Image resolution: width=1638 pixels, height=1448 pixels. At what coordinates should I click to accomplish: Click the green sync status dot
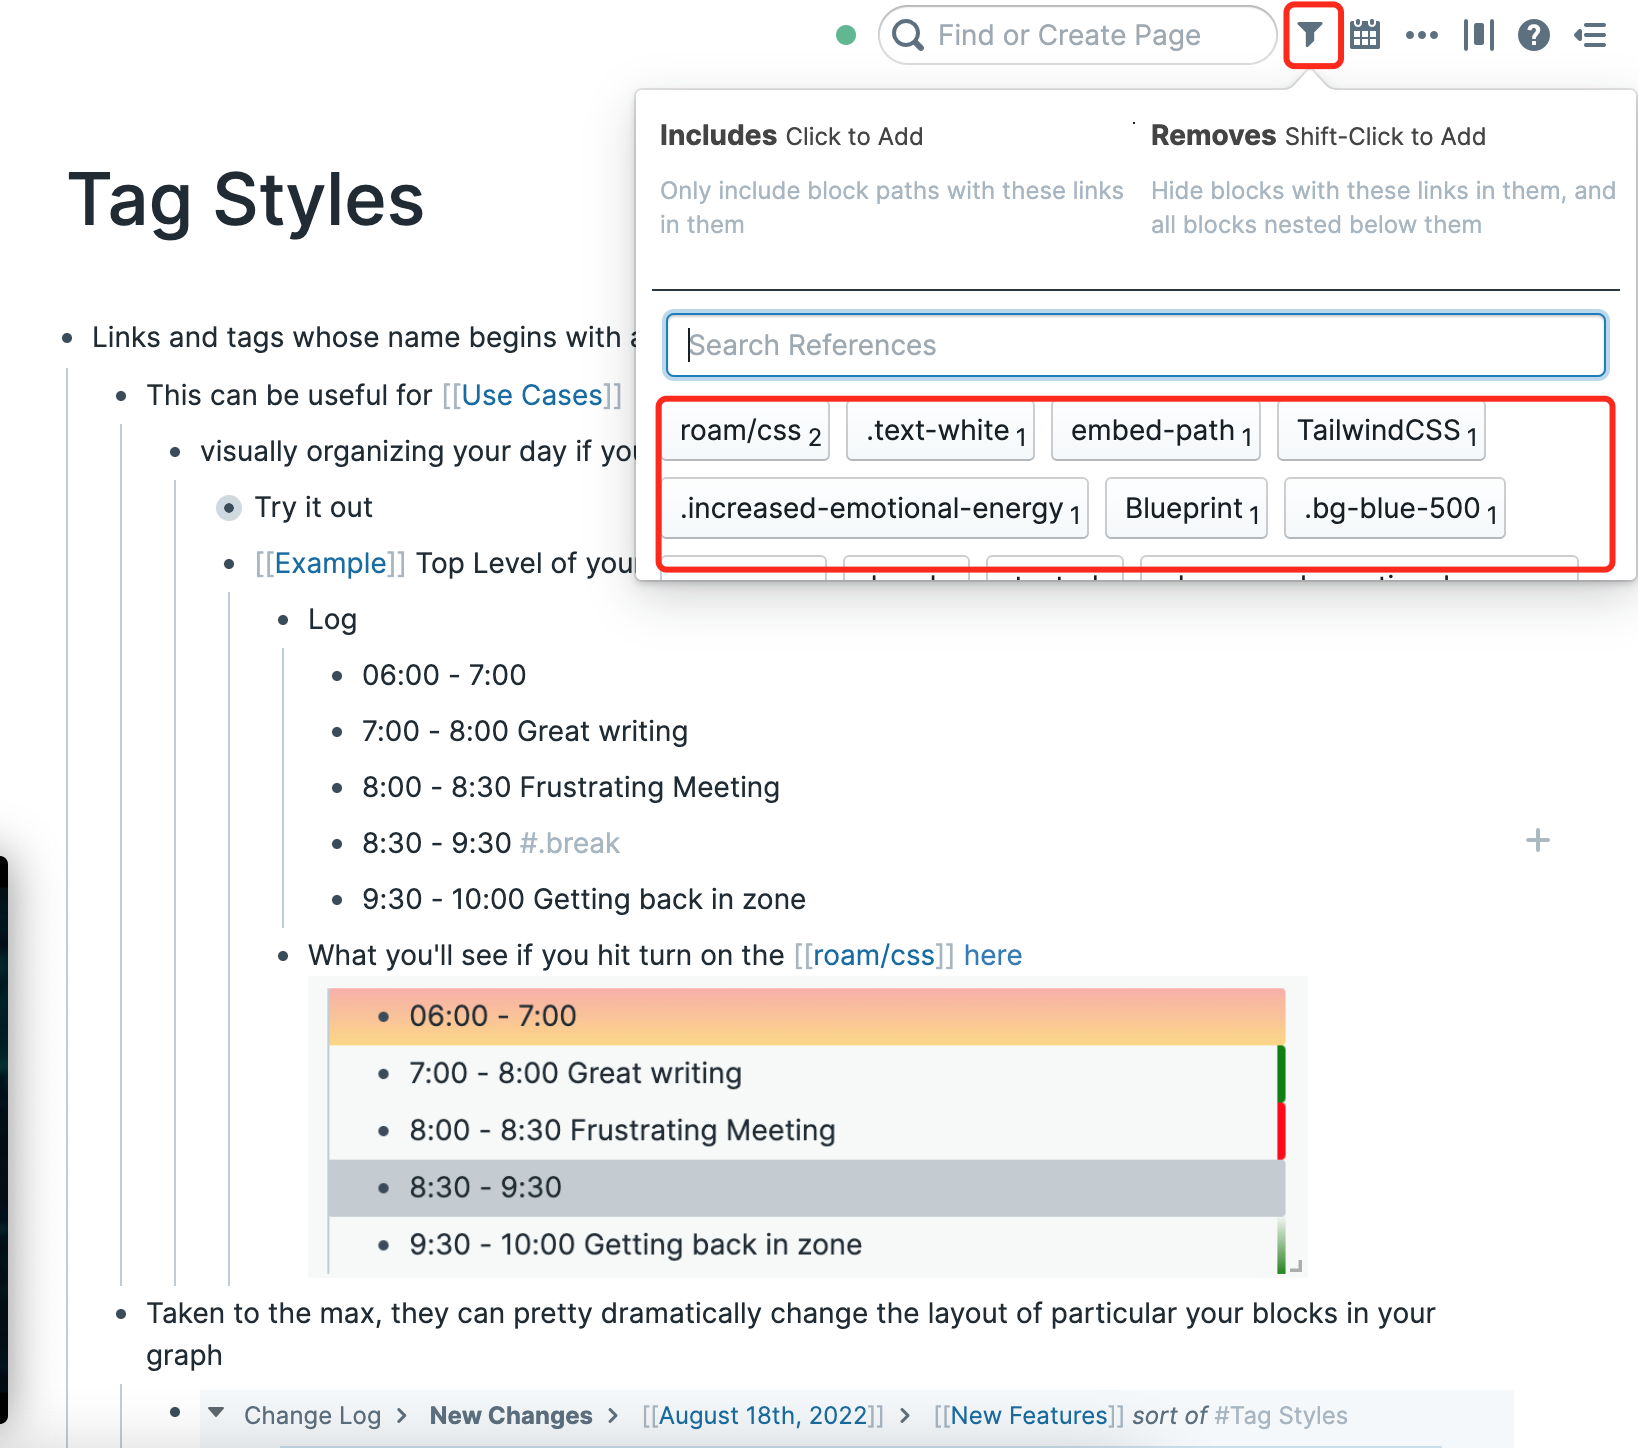[845, 34]
